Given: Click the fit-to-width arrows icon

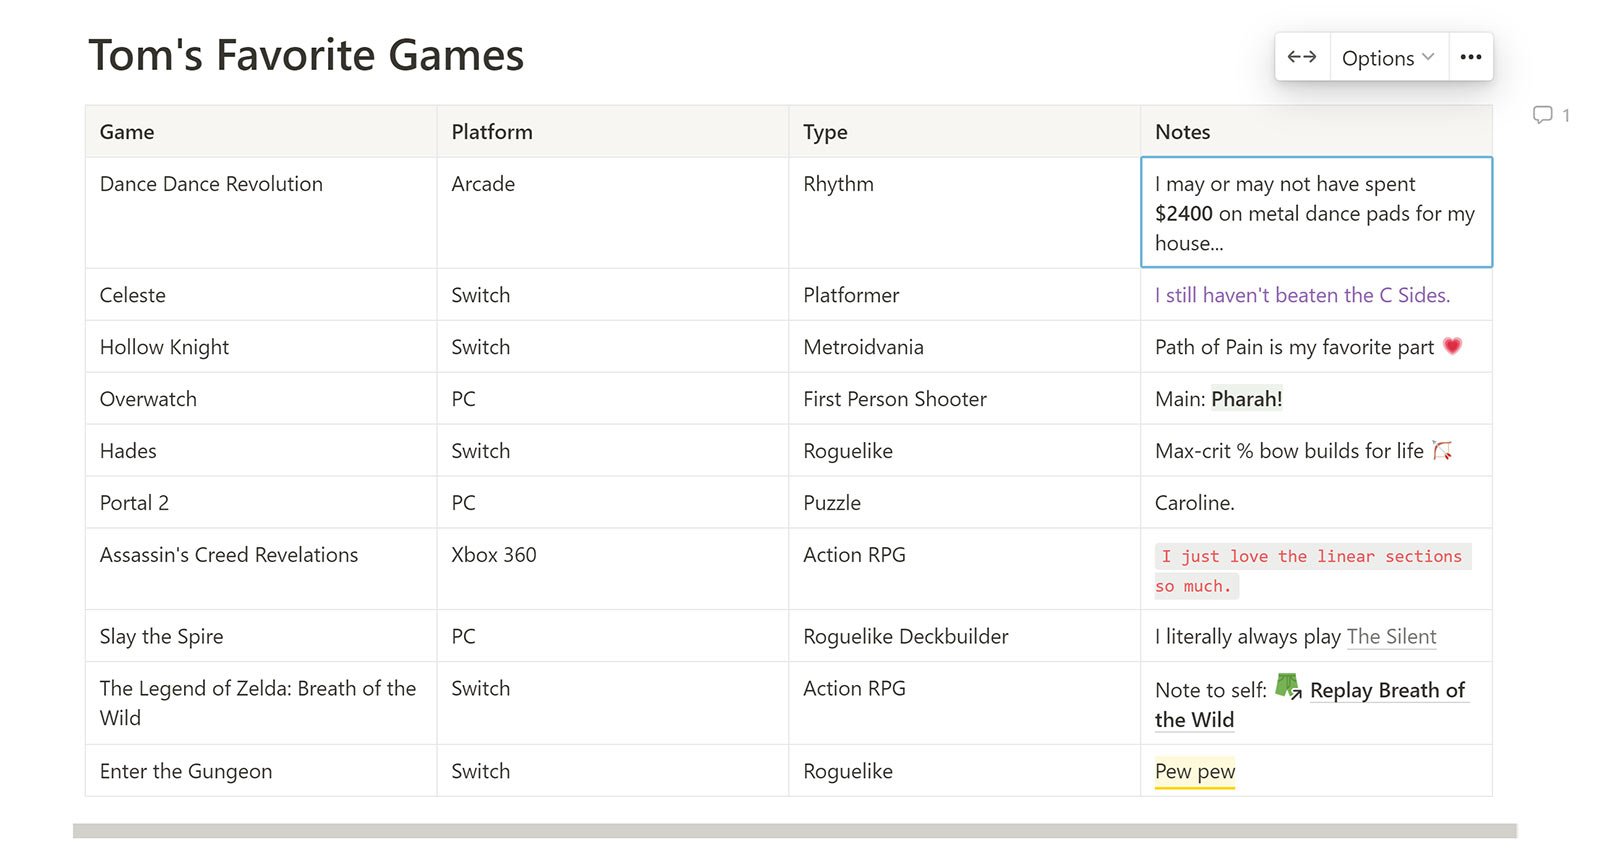Looking at the screenshot, I should 1301,57.
